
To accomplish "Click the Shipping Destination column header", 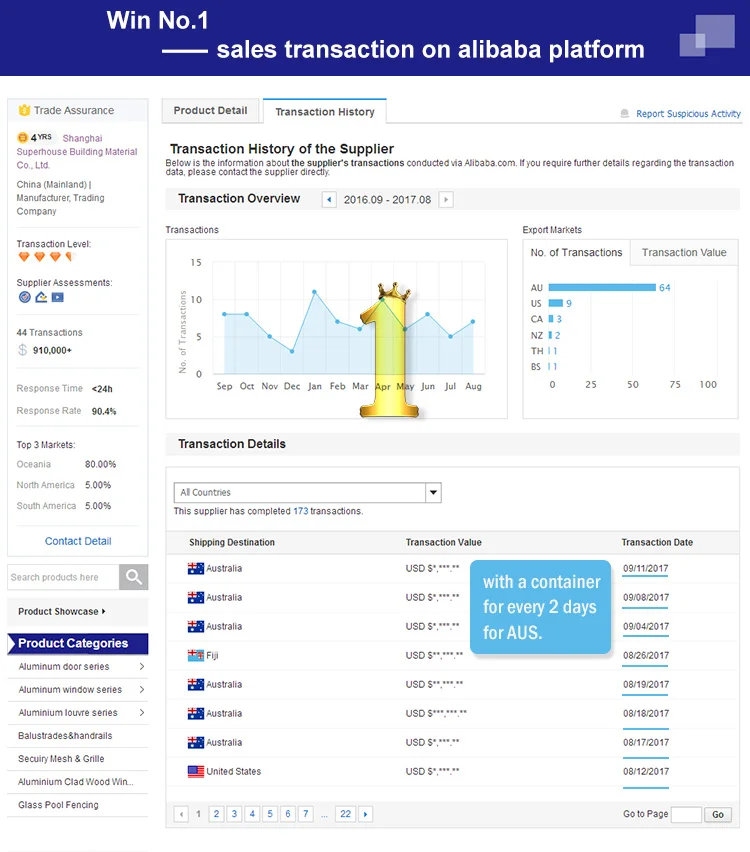I will (x=232, y=542).
